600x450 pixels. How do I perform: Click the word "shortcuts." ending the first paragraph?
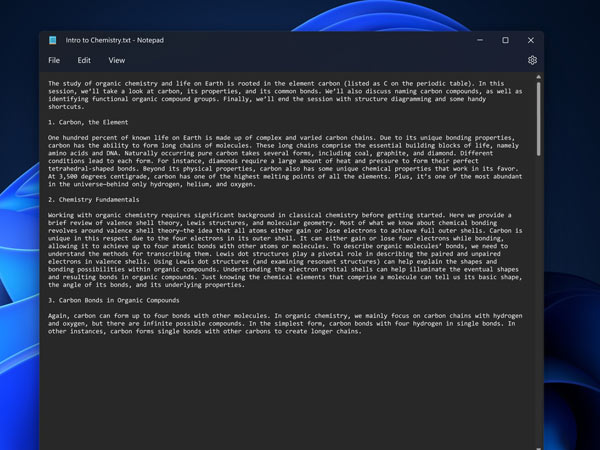[x=66, y=107]
